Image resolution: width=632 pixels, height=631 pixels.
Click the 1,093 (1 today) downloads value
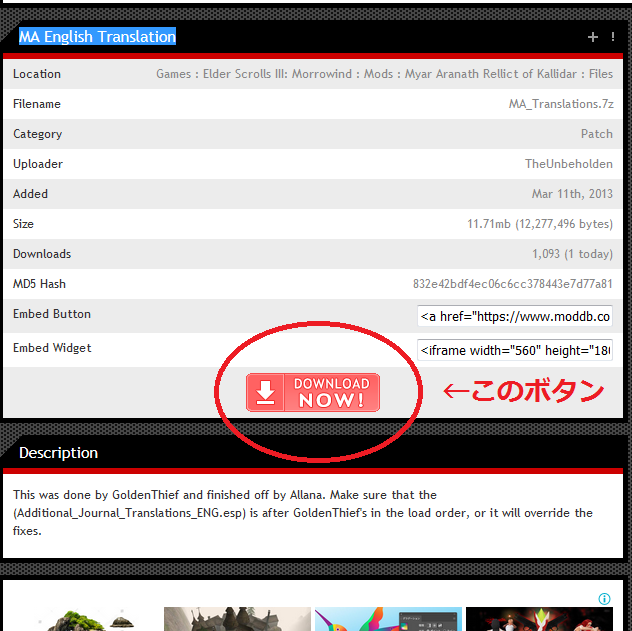pyautogui.click(x=572, y=254)
